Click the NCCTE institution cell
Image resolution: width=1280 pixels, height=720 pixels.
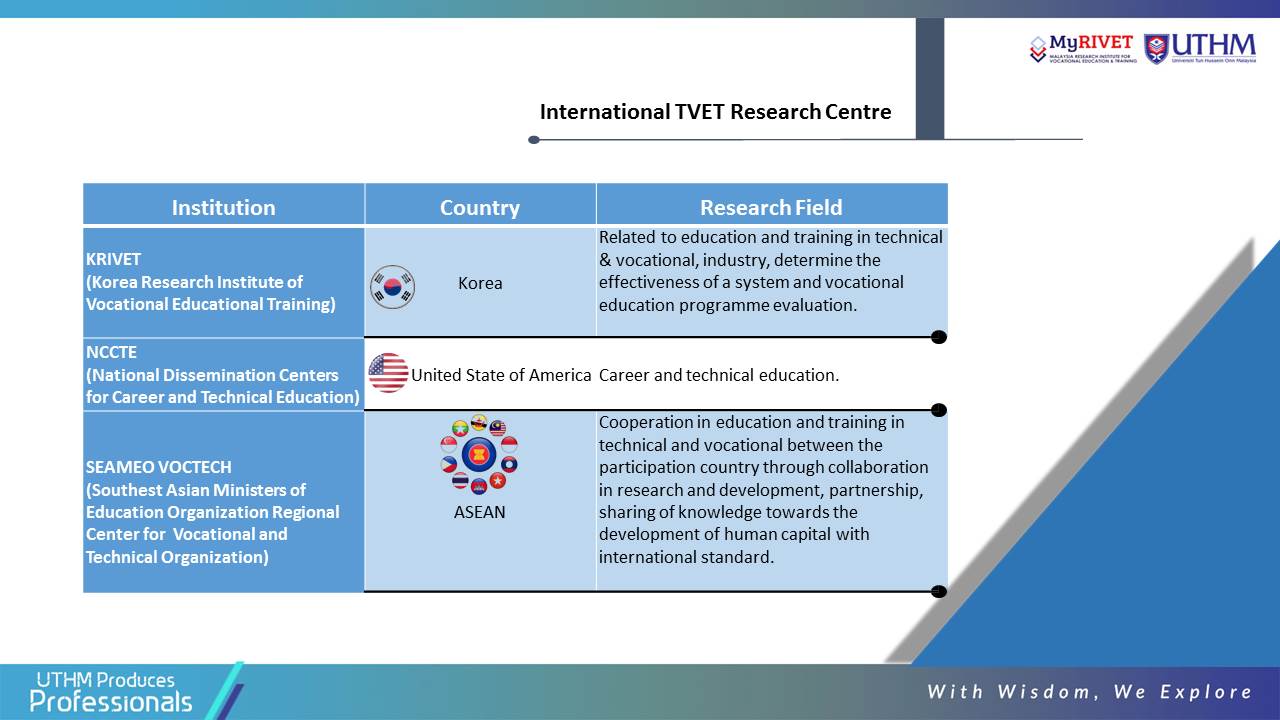tap(223, 374)
